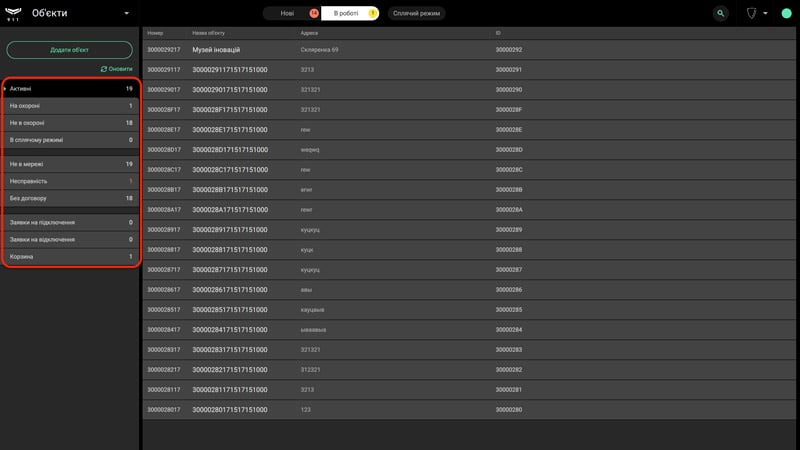Select the Активні filter
The width and height of the screenshot is (800, 450).
coord(71,89)
